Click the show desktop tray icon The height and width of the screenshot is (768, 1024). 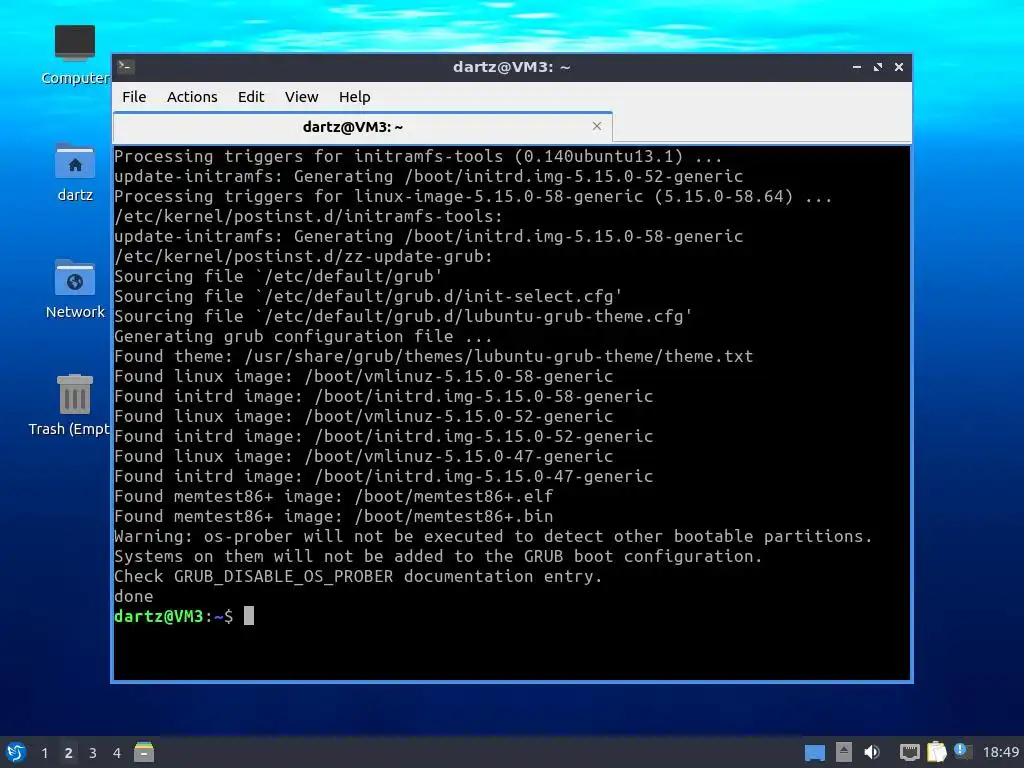point(814,753)
